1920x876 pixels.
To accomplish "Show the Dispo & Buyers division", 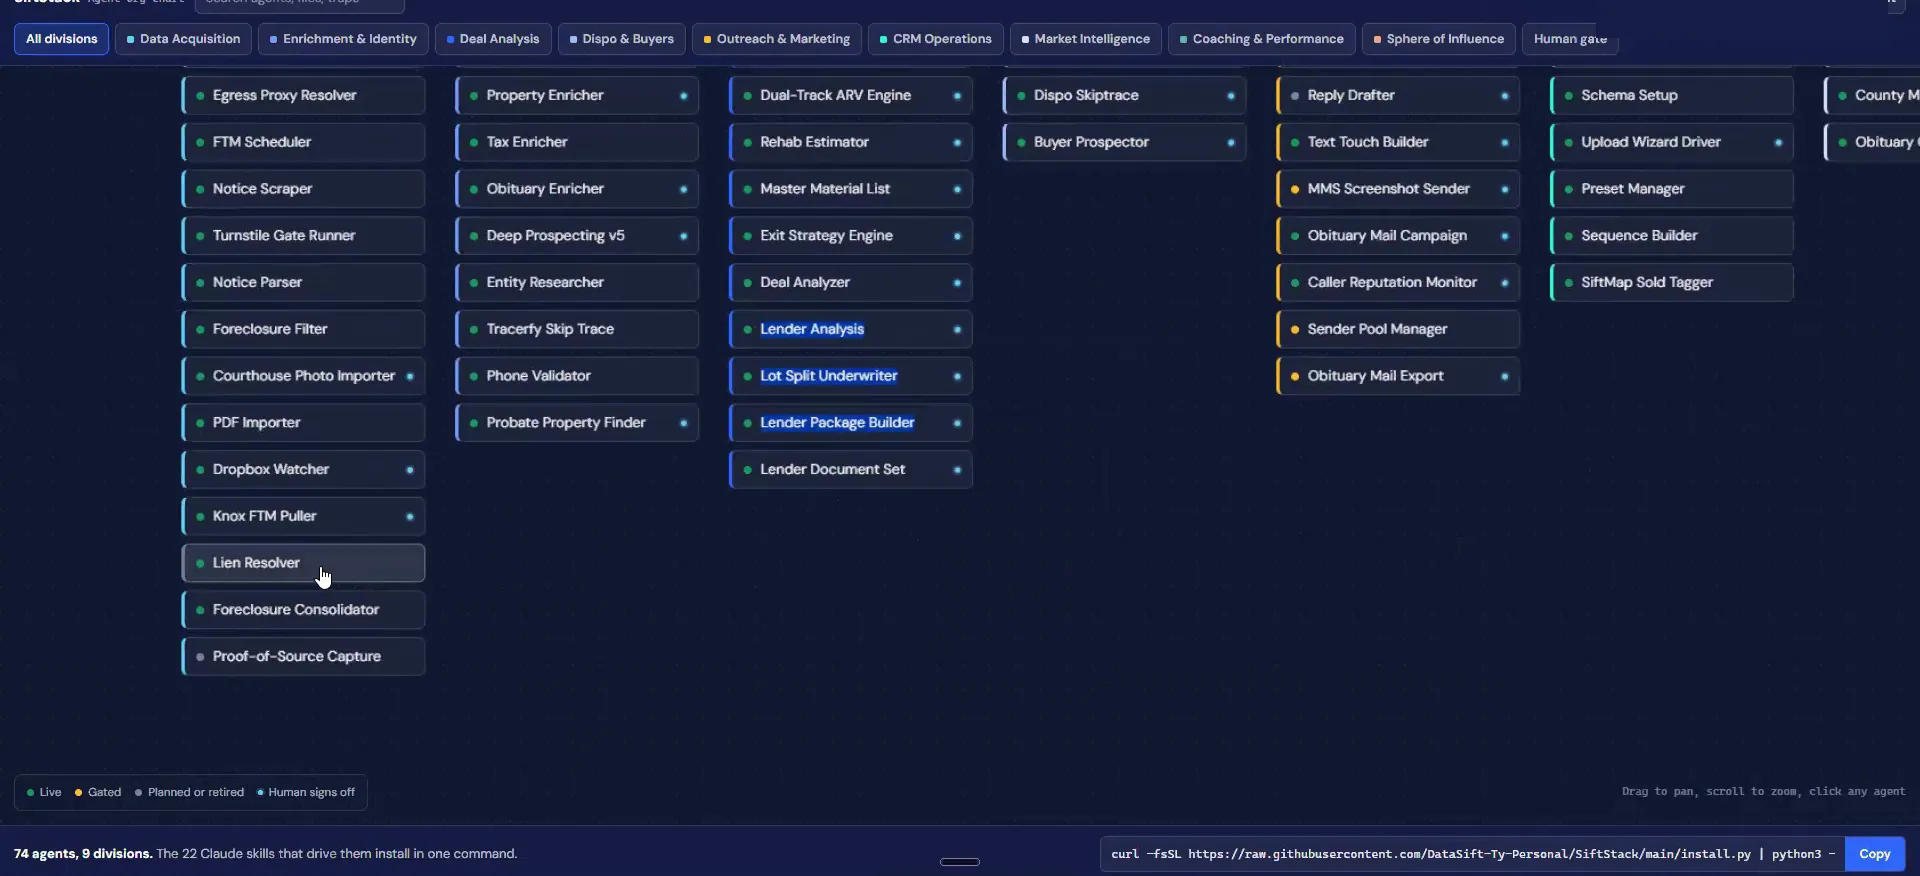I will pyautogui.click(x=621, y=39).
